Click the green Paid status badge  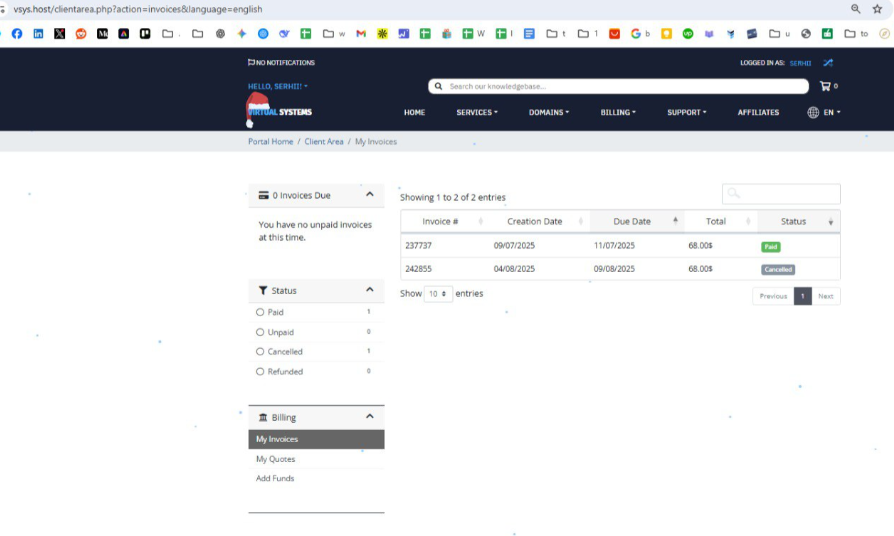tap(770, 247)
